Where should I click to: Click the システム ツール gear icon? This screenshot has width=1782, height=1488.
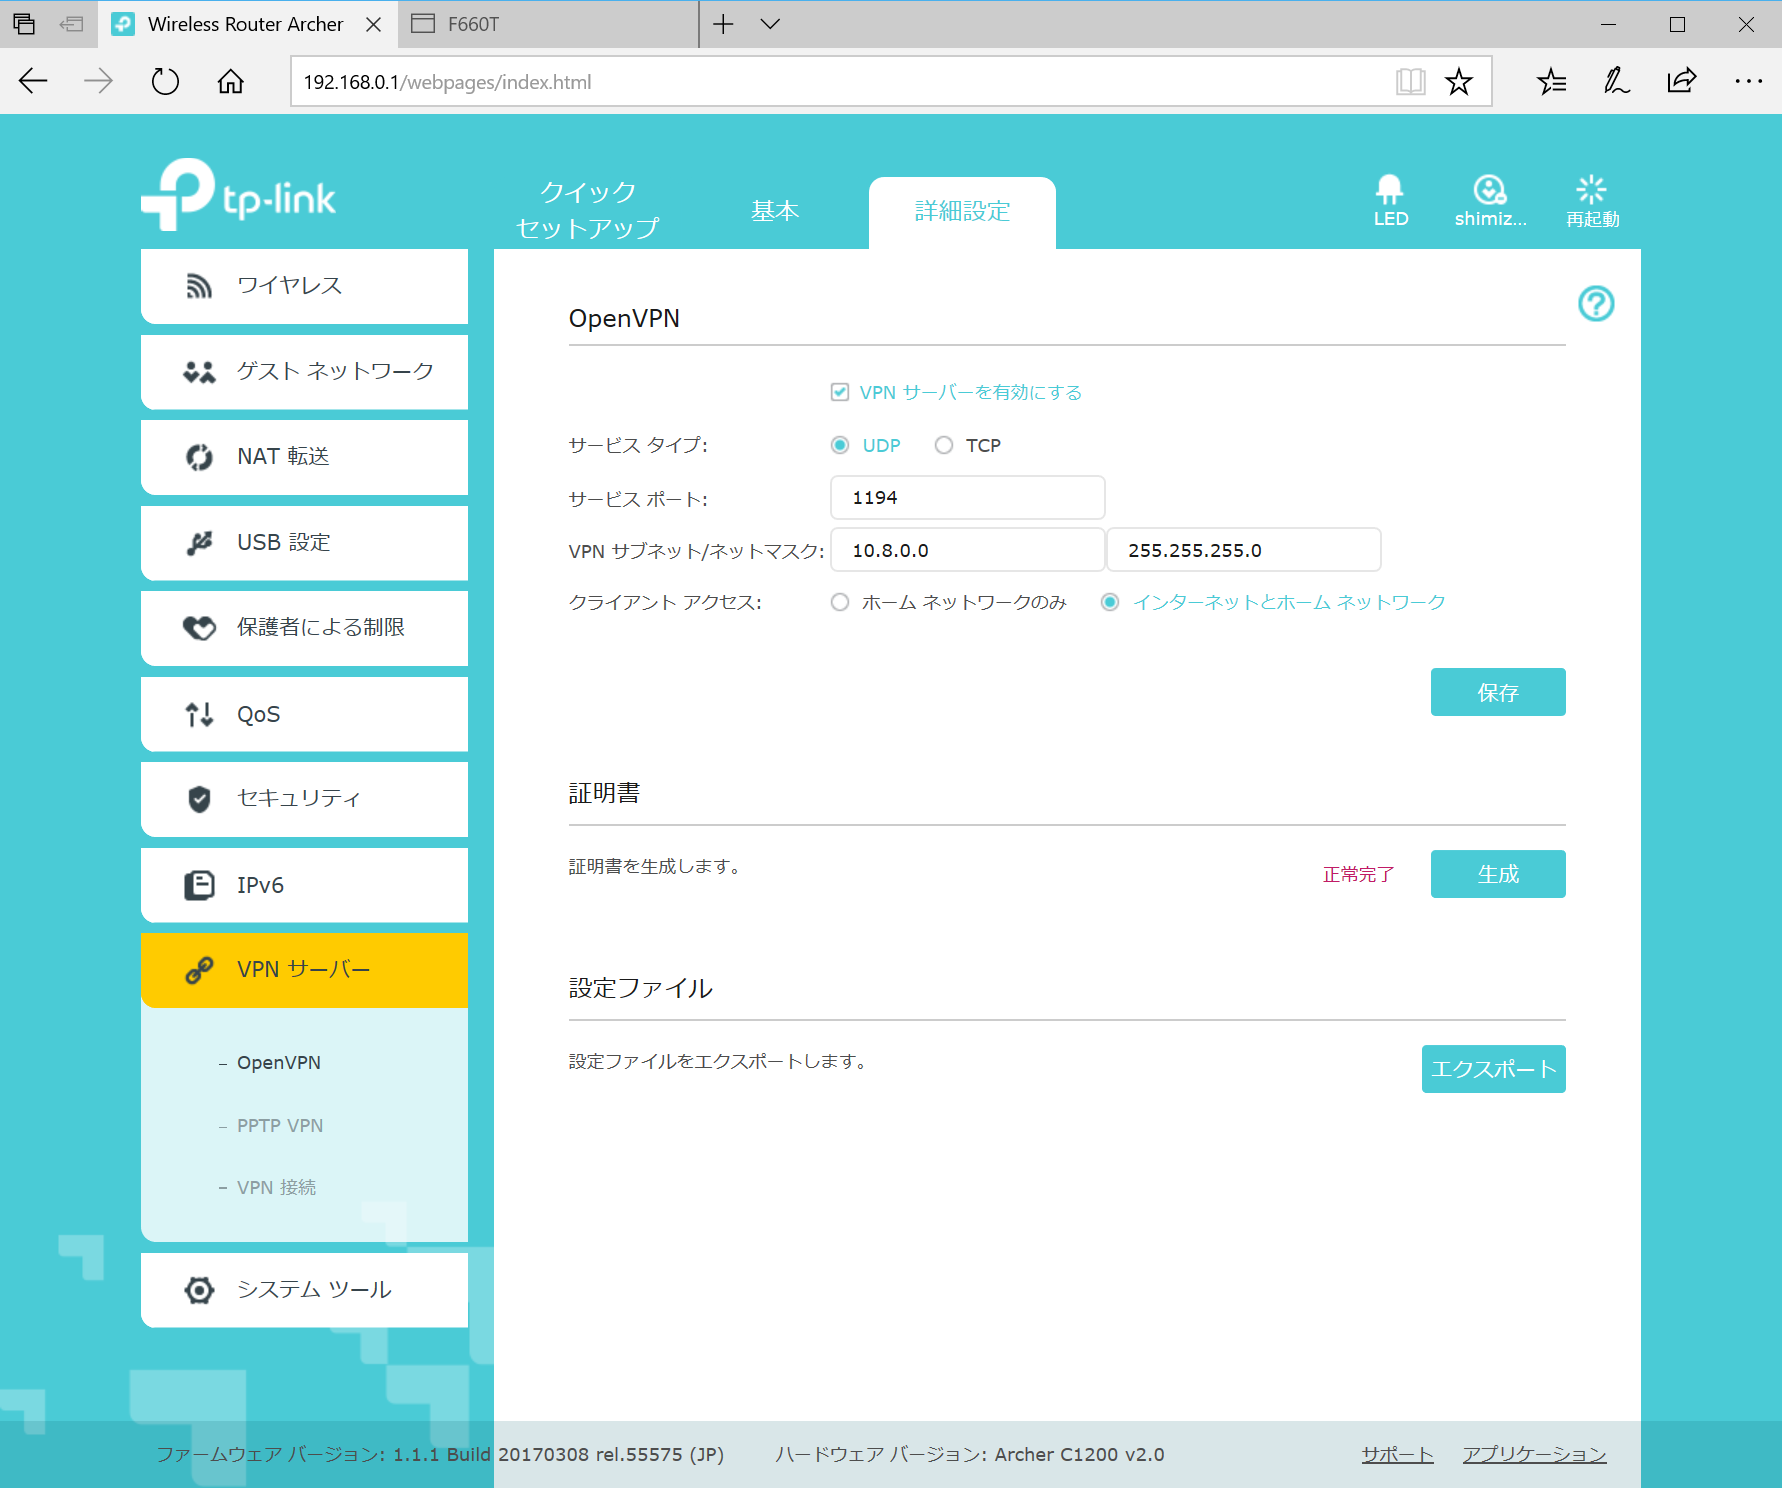tap(199, 1290)
